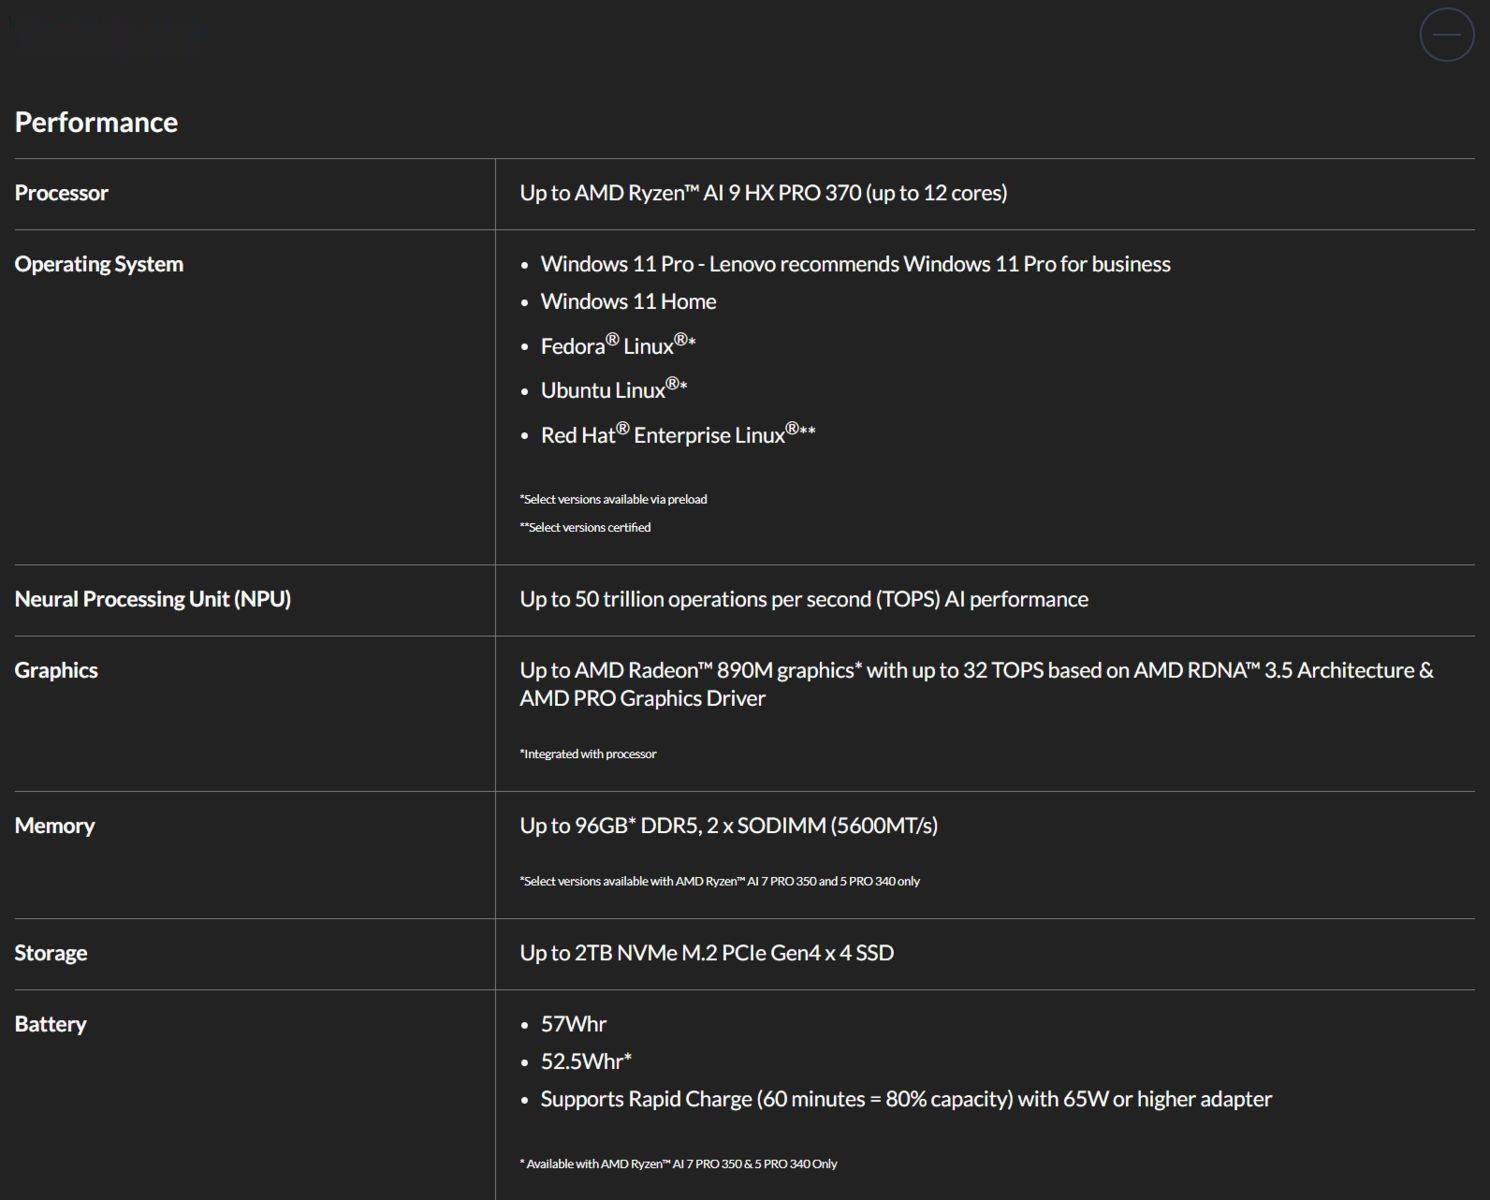The image size is (1490, 1200).
Task: Click the 2TB NVMe M.2 PCIe Gen4 text
Action: tap(706, 953)
